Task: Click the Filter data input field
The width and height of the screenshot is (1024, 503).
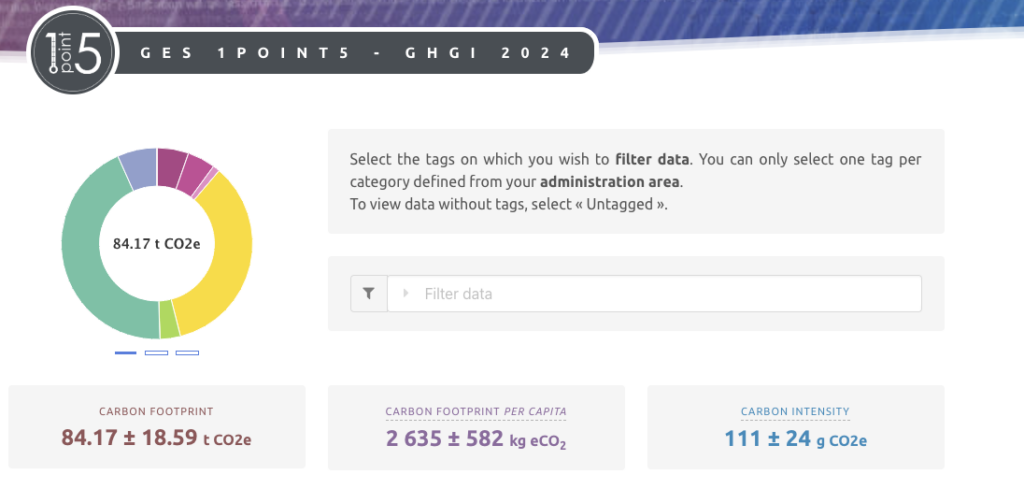Action: coord(660,294)
